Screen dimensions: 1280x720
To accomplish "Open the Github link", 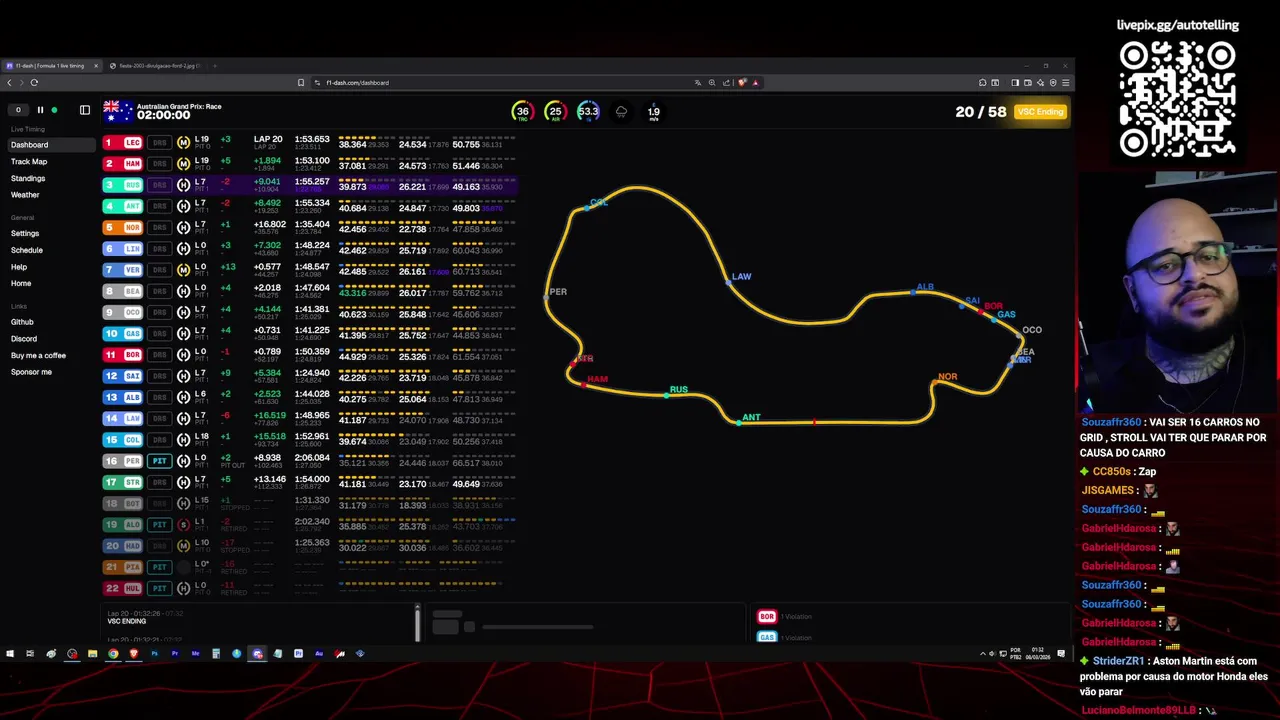I will tap(22, 322).
